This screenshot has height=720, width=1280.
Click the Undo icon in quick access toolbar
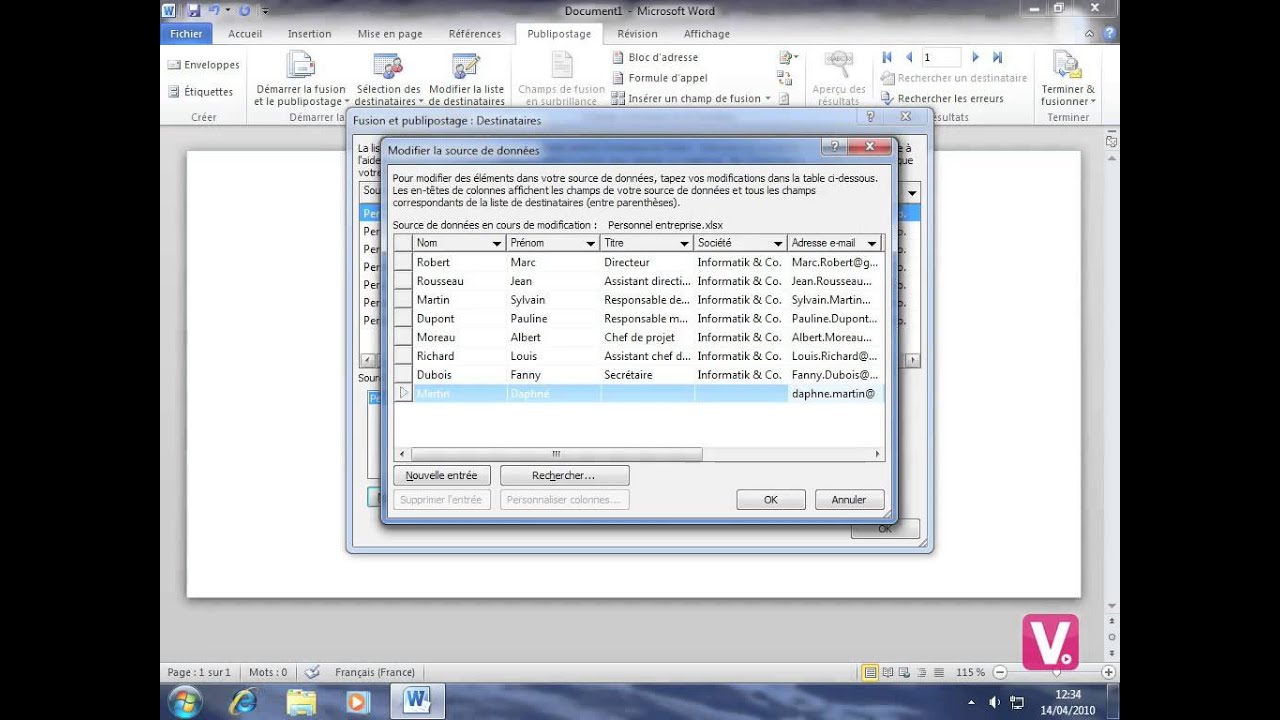coord(213,10)
